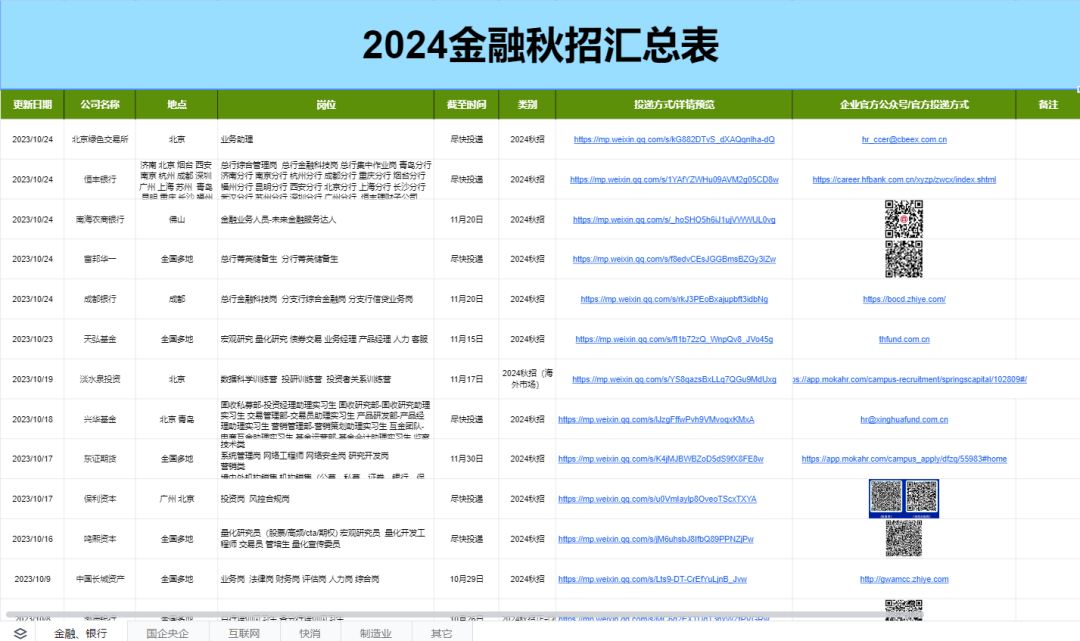1080x641 pixels.
Task: Select the 北京绿色交易所 company cell
Action: [x=100, y=139]
